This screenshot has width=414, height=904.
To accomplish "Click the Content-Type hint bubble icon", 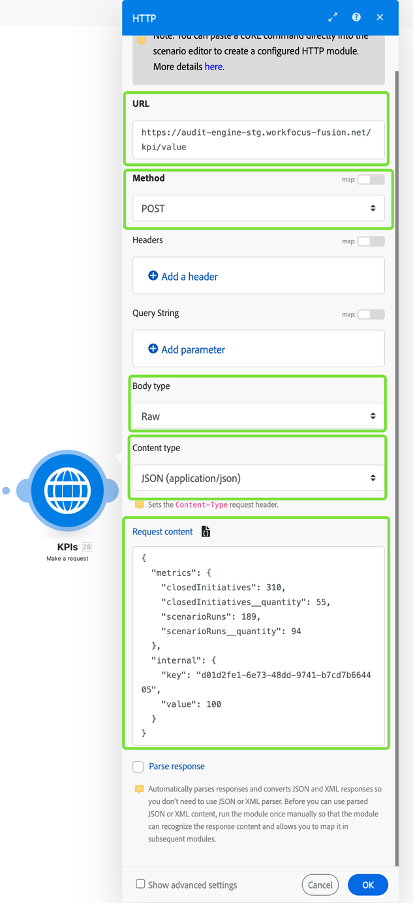I will point(139,504).
